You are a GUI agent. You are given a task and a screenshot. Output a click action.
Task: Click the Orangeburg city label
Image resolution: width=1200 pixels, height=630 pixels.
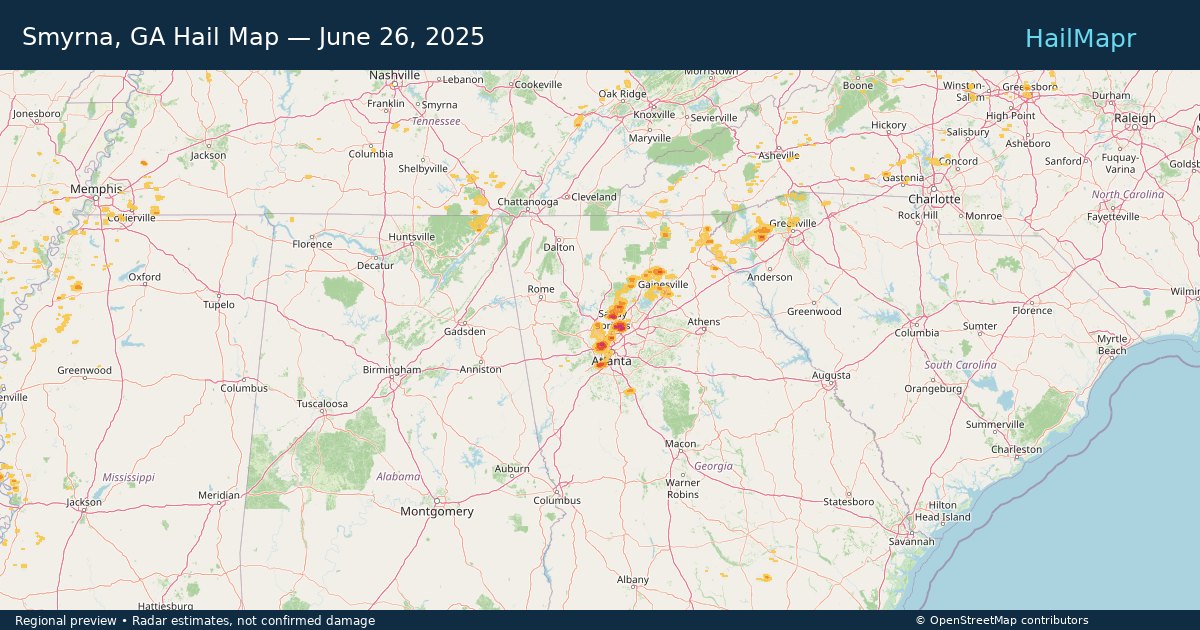point(933,389)
